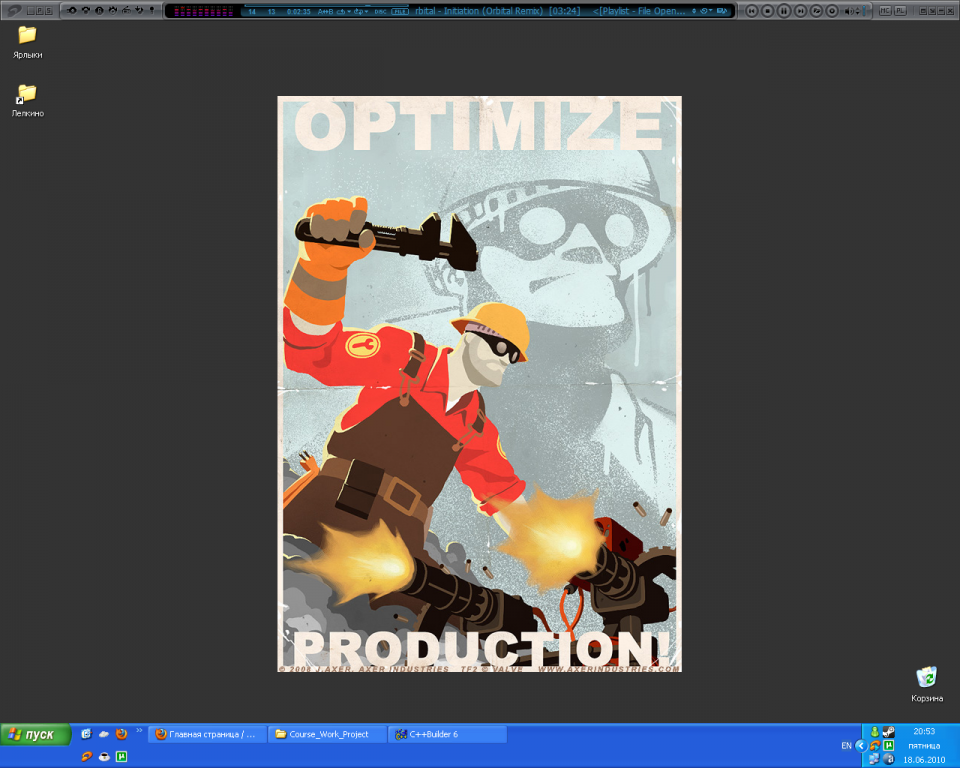Image resolution: width=960 pixels, height=768 pixels.
Task: Open the Лепкино shortcut folder
Action: click(x=28, y=101)
